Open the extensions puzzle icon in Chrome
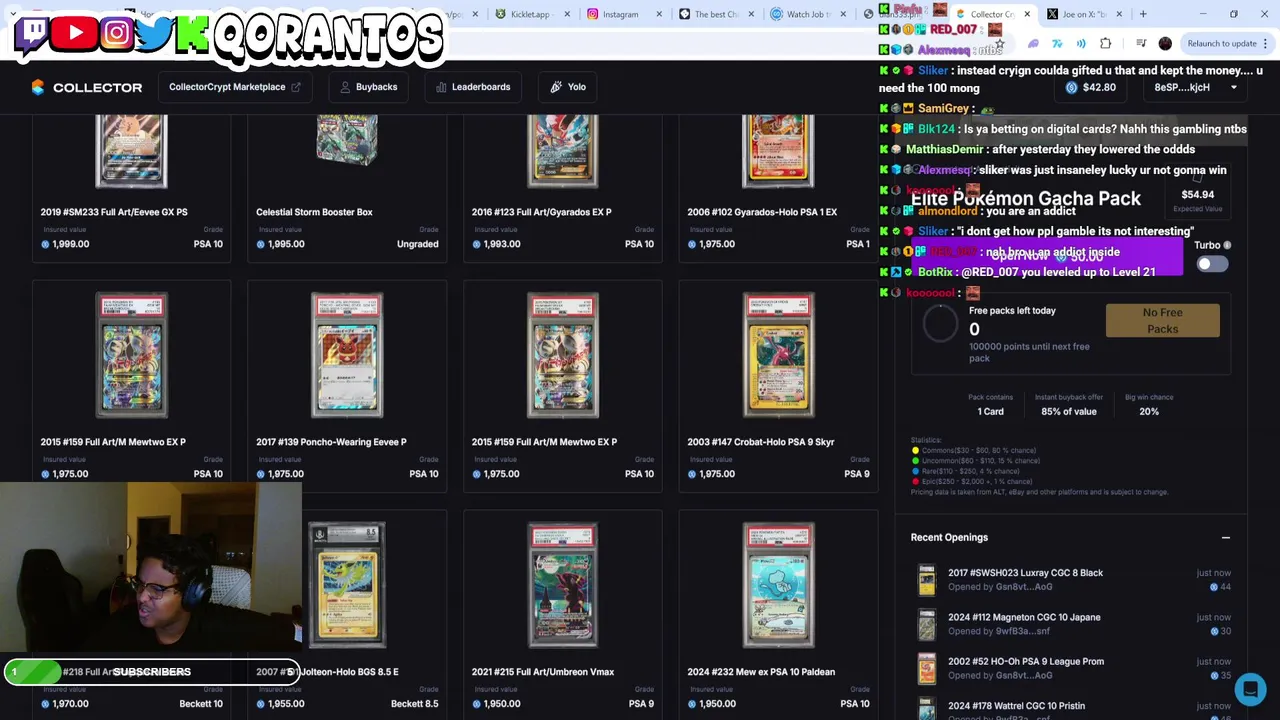This screenshot has width=1280, height=720. (x=1105, y=43)
